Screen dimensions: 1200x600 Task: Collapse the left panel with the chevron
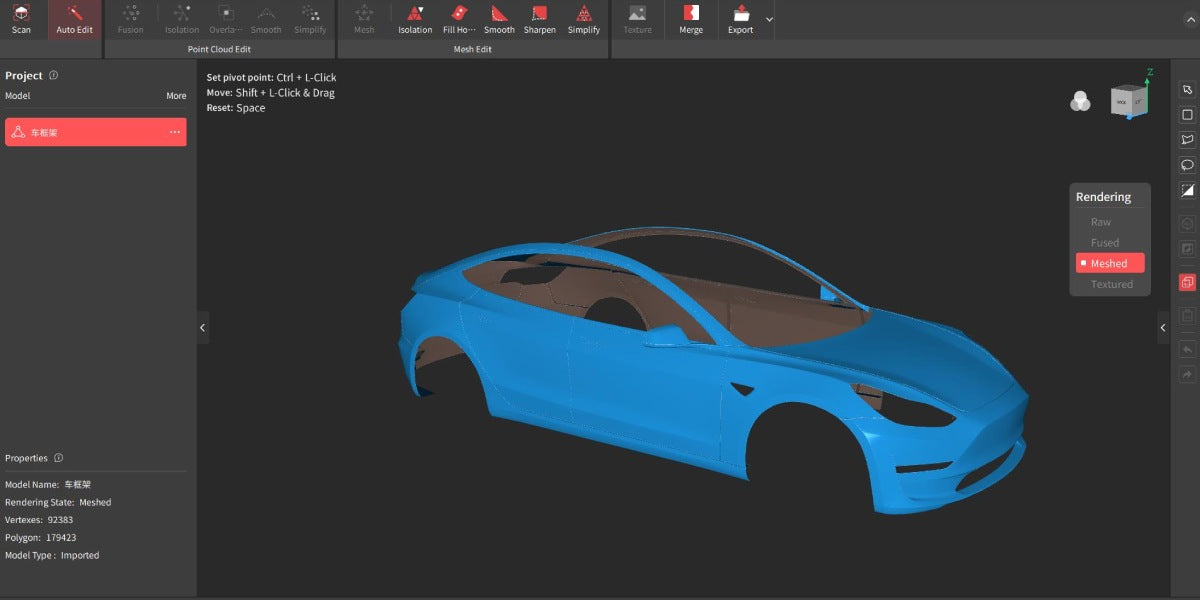pyautogui.click(x=202, y=327)
